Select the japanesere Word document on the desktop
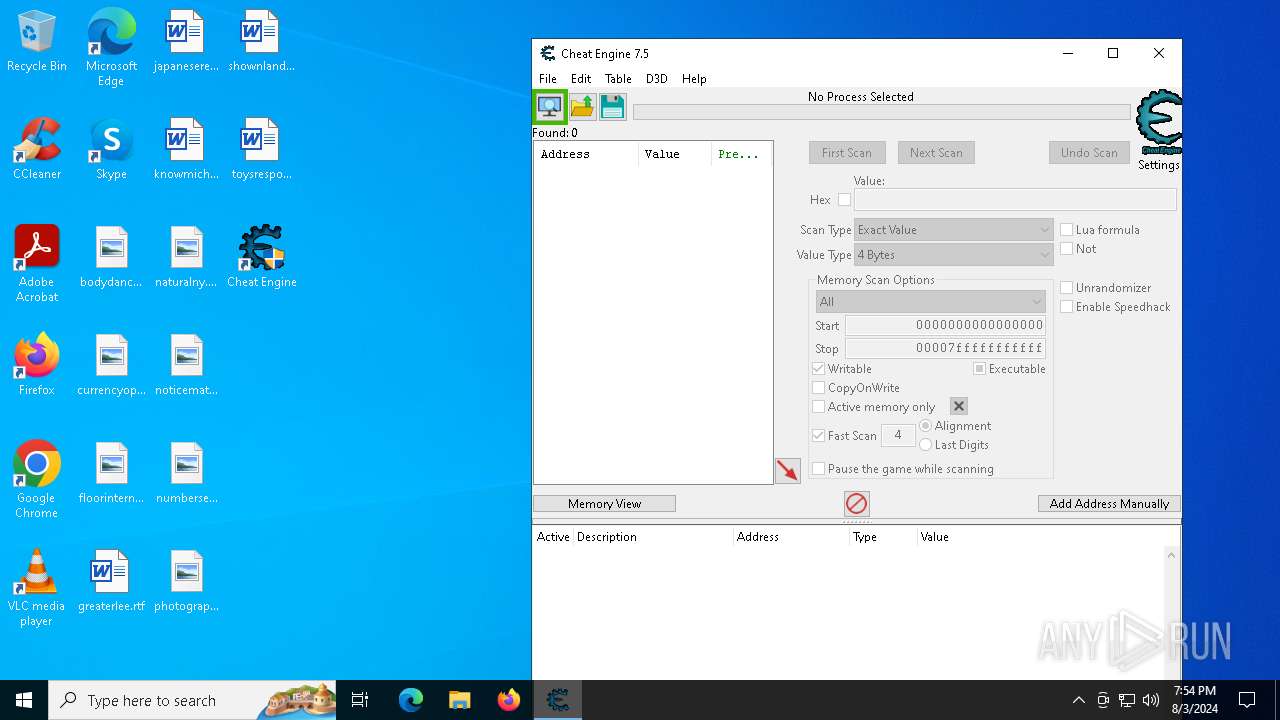Image resolution: width=1280 pixels, height=720 pixels. tap(186, 42)
